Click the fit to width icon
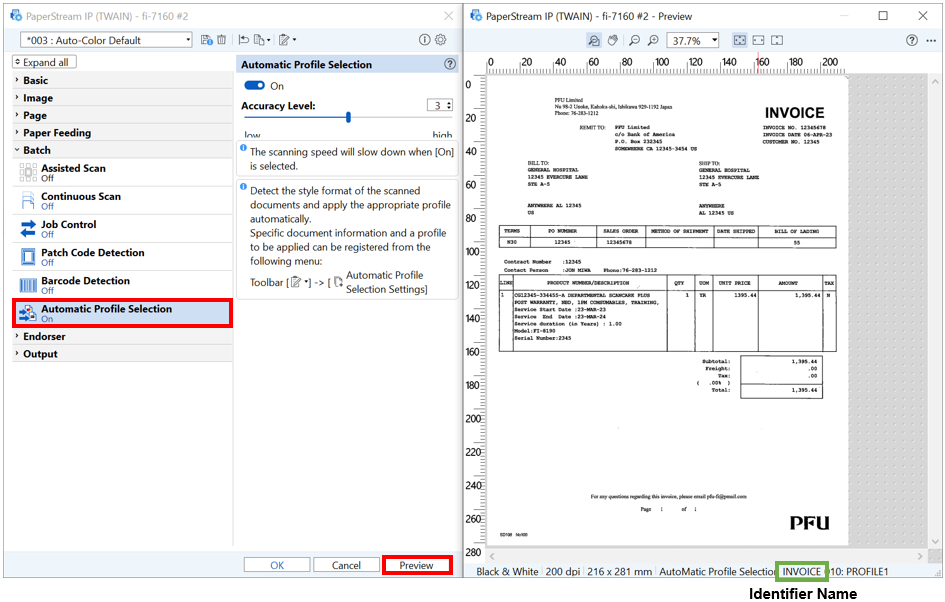 point(758,40)
